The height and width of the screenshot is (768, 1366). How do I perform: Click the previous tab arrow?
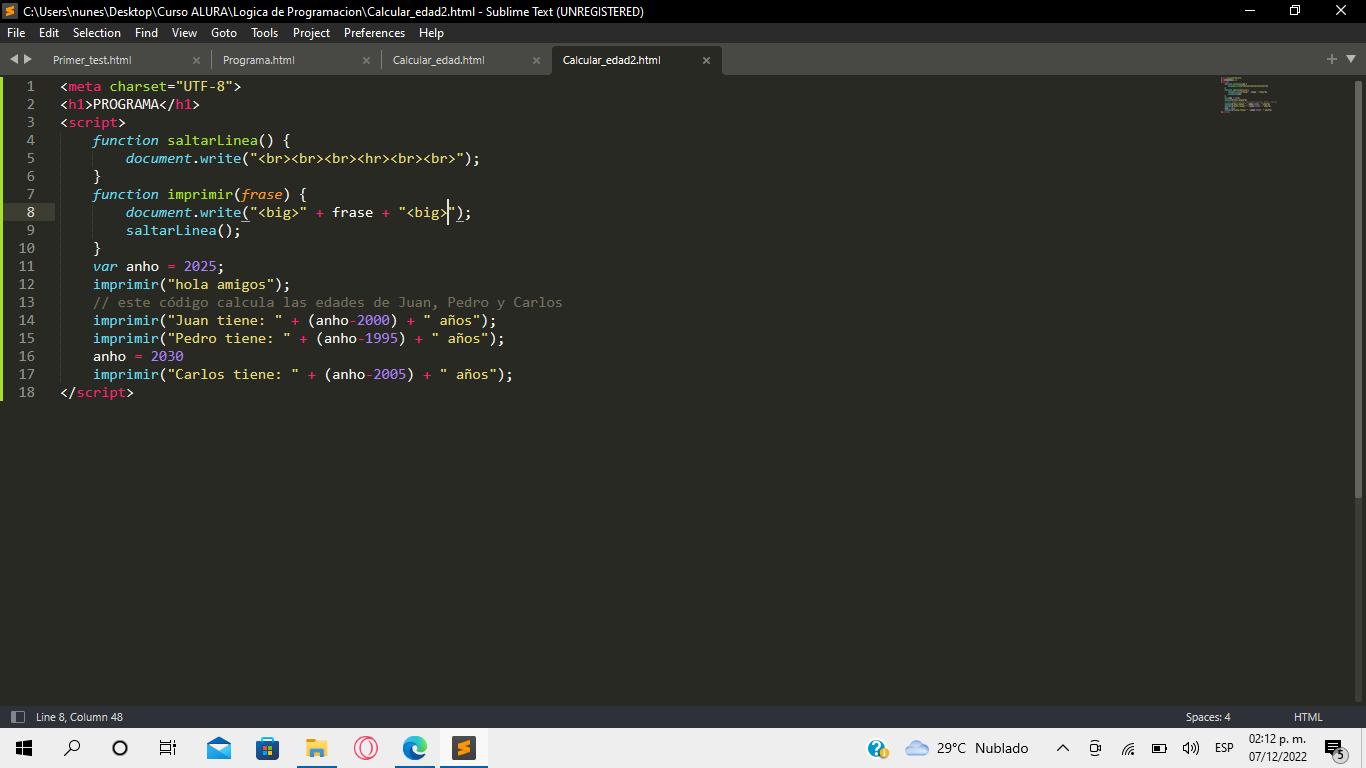click(x=14, y=60)
